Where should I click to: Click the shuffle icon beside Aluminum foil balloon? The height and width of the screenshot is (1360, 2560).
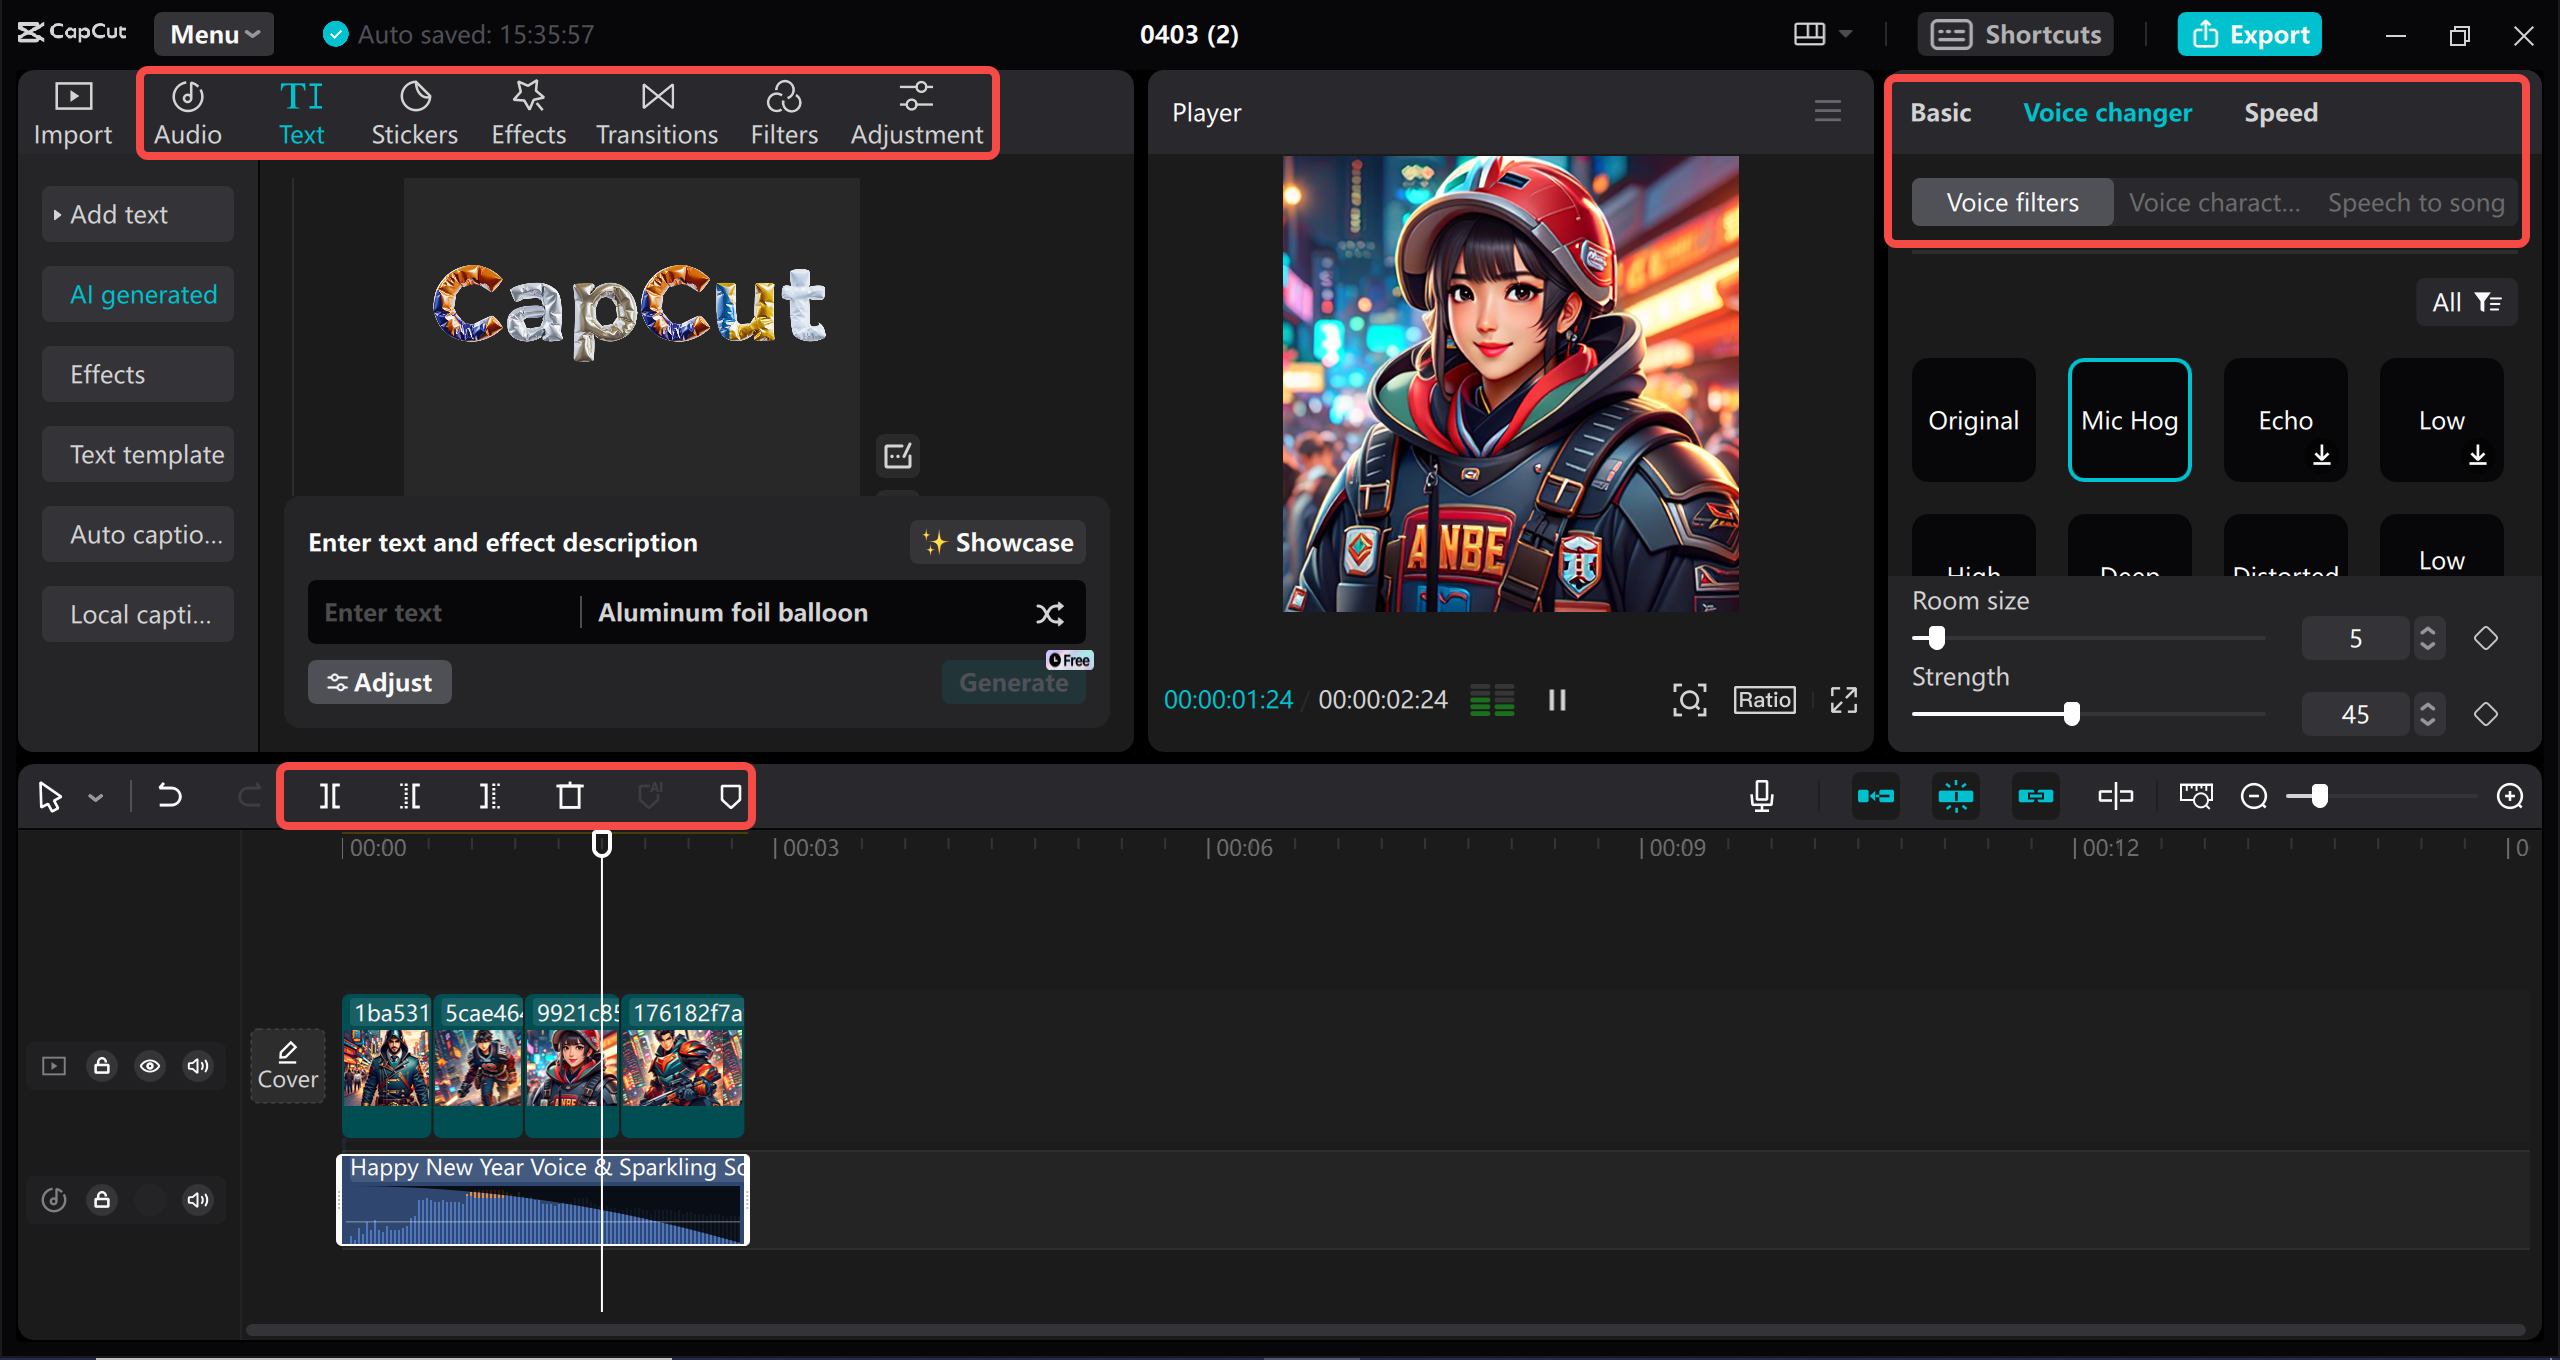tap(1049, 613)
